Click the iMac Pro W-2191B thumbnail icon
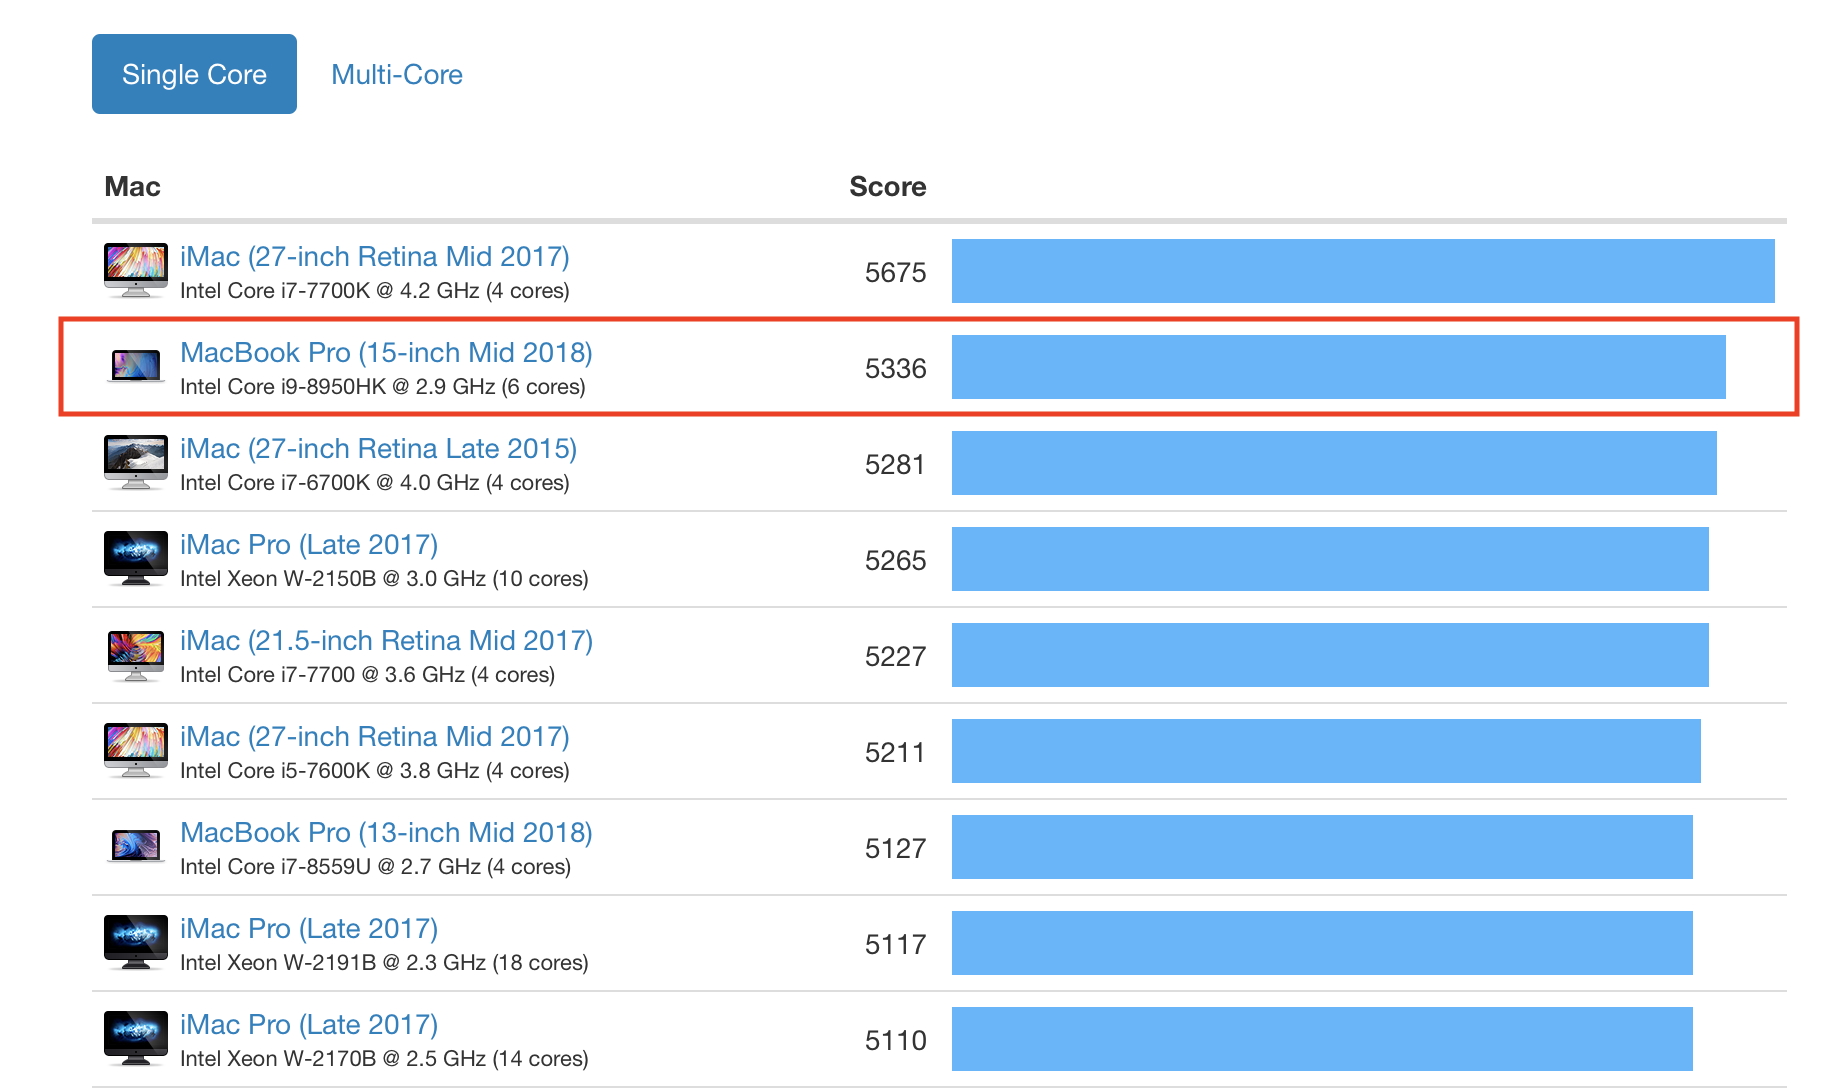Image resolution: width=1844 pixels, height=1088 pixels. 136,942
